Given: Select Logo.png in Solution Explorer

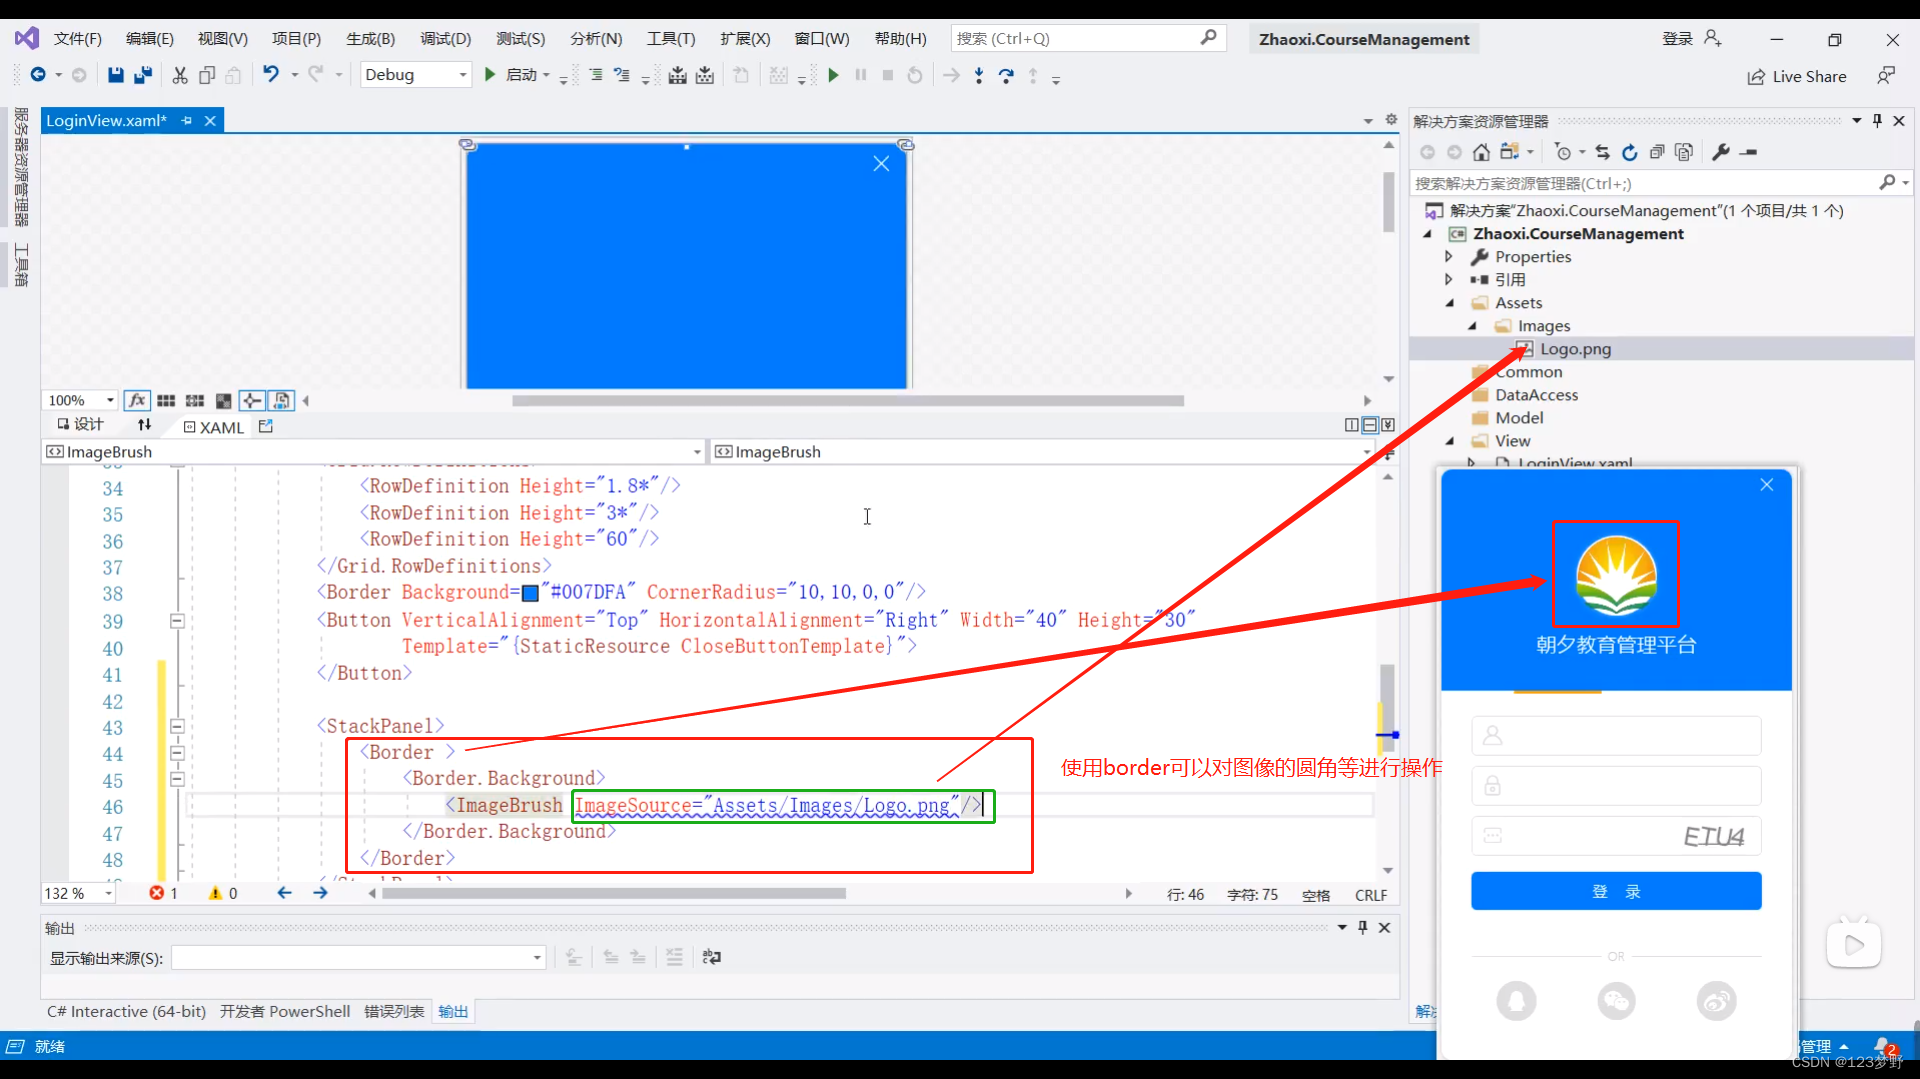Looking at the screenshot, I should (1575, 349).
